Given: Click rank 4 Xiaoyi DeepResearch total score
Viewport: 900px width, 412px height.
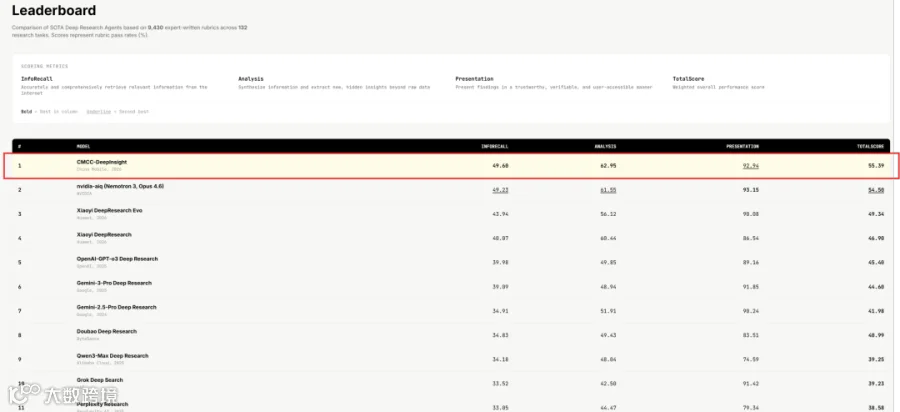Looking at the screenshot, I should pos(876,238).
